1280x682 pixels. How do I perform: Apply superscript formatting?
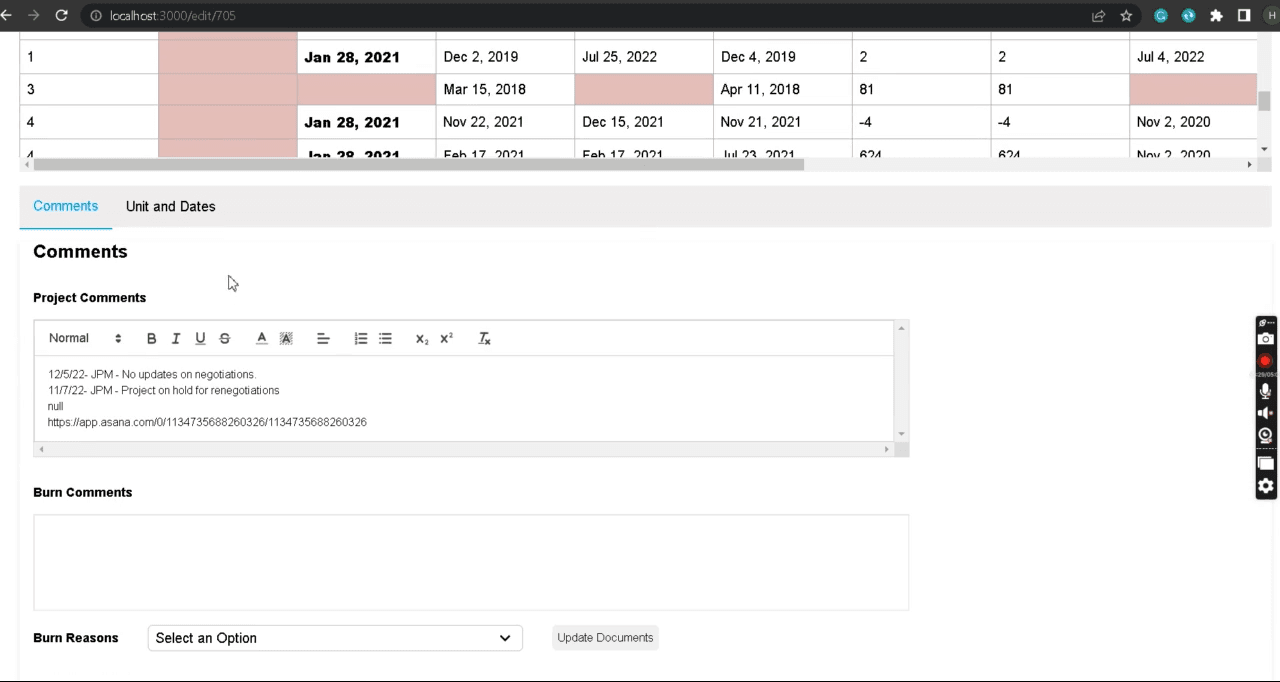click(x=446, y=339)
